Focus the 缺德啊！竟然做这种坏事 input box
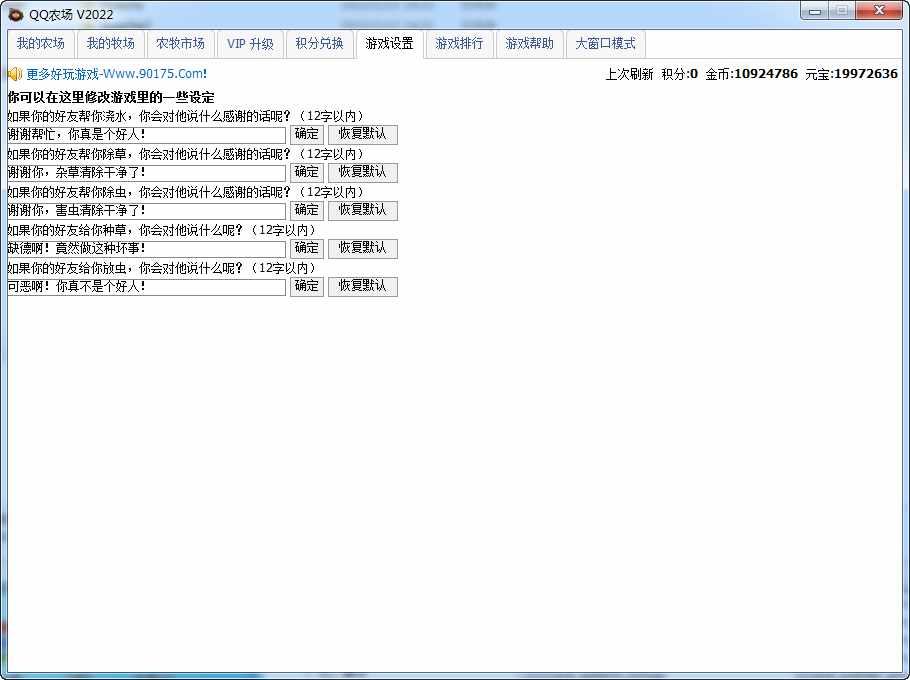Image resolution: width=910 pixels, height=680 pixels. 146,248
